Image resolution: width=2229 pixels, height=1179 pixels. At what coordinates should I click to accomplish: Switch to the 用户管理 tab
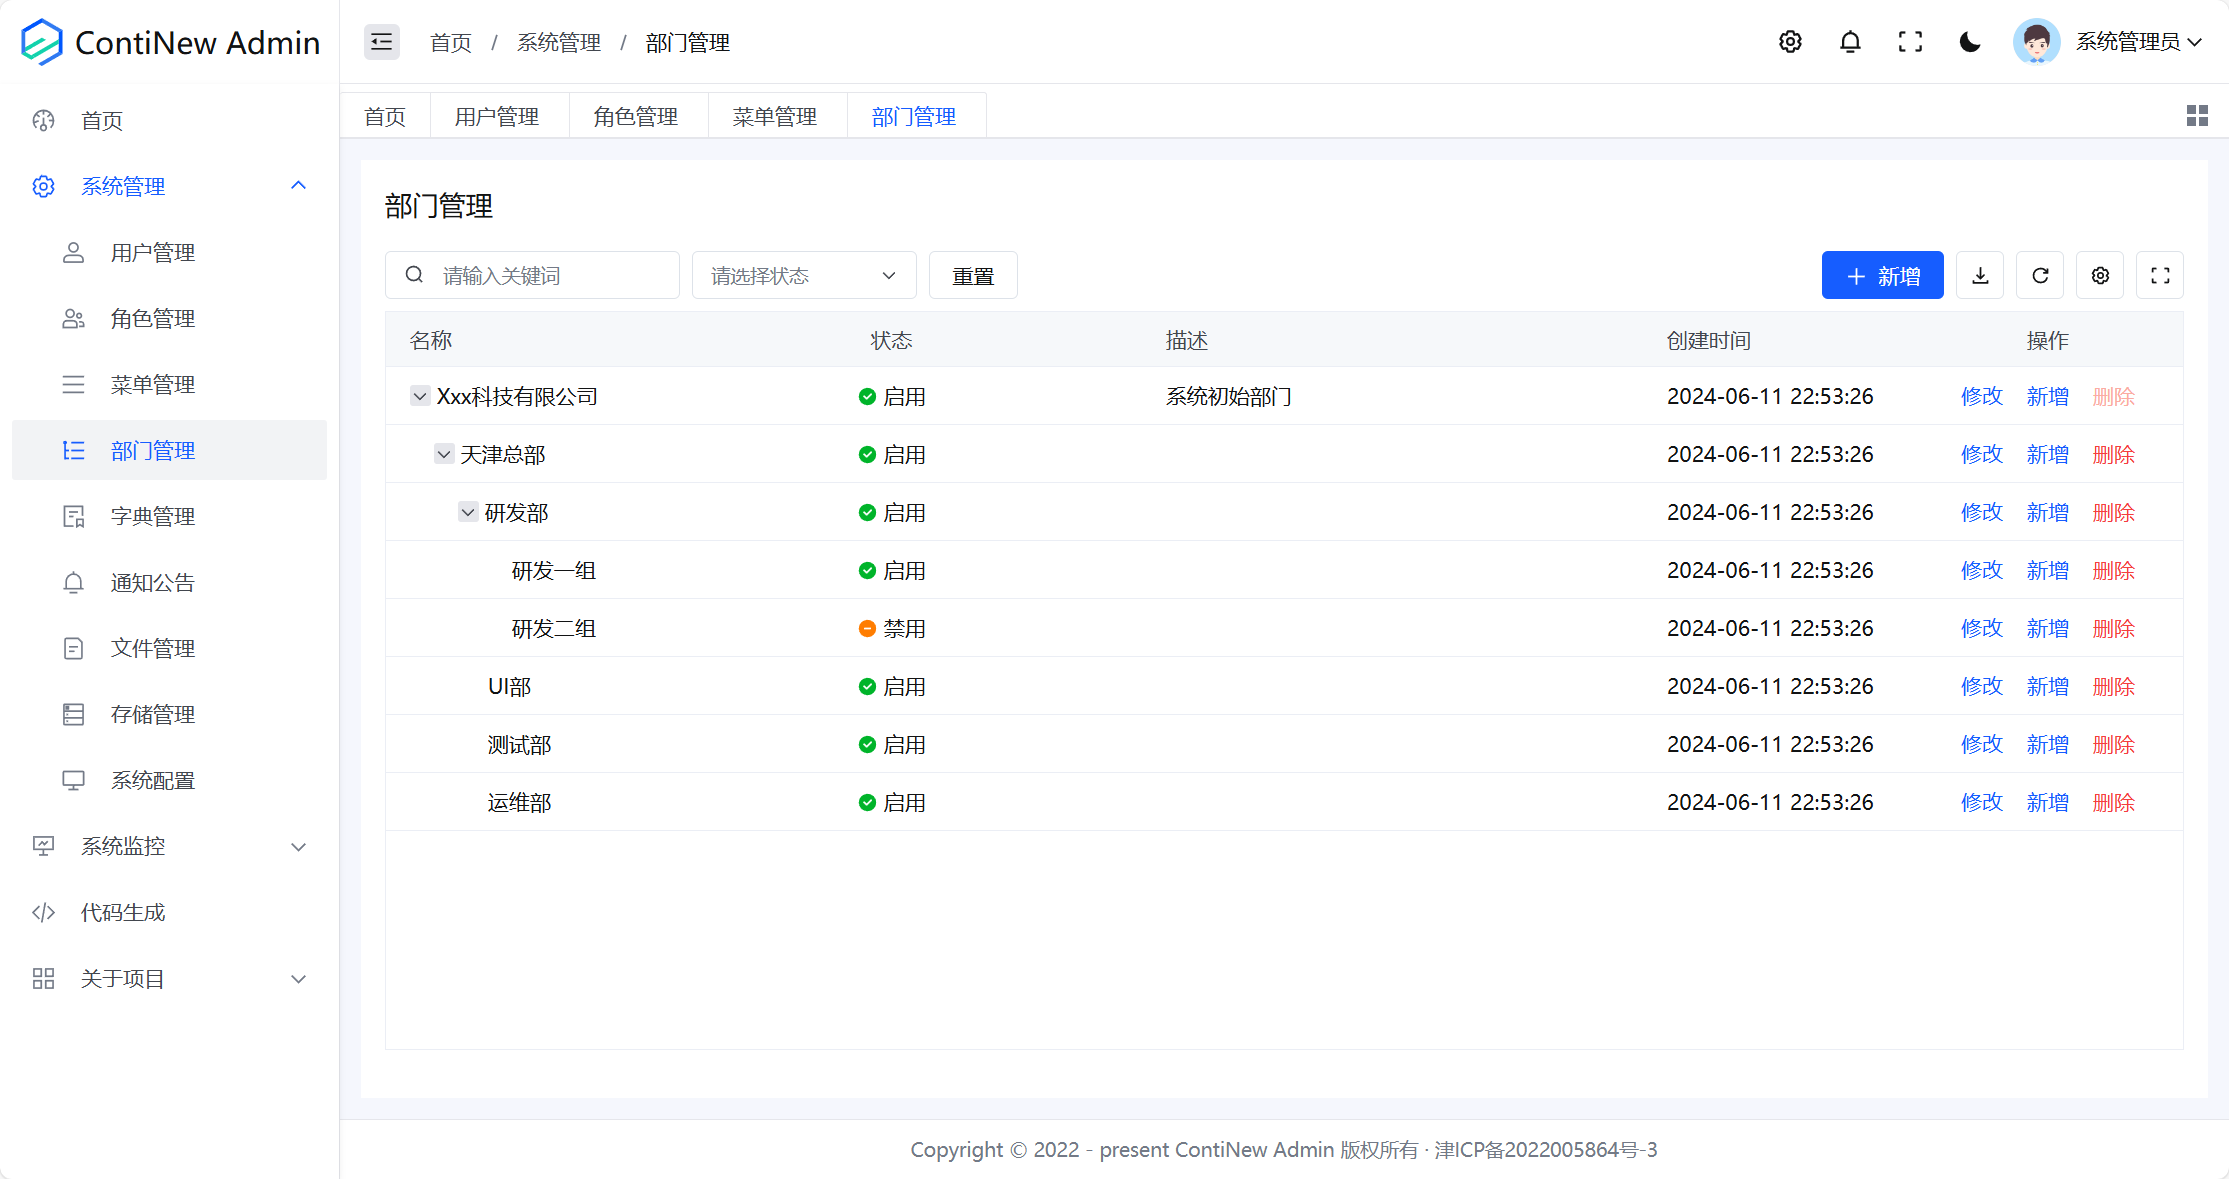(499, 115)
